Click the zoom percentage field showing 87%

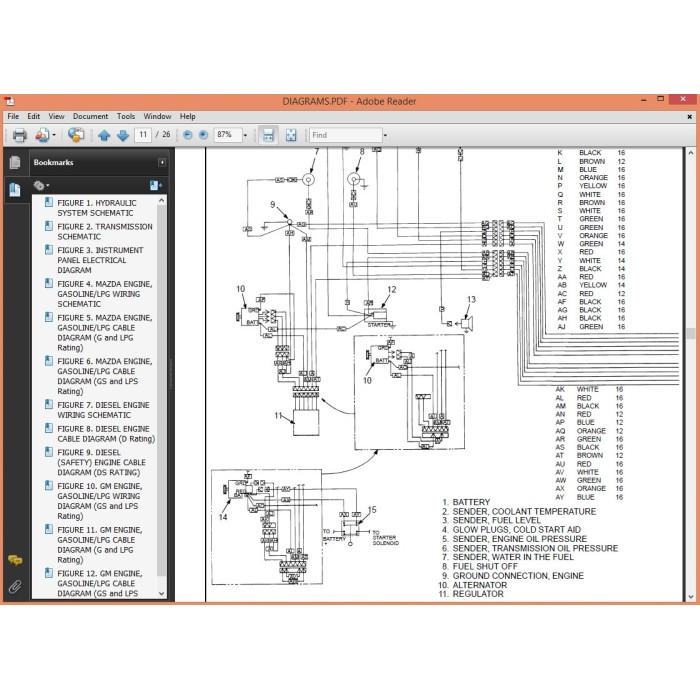(228, 135)
